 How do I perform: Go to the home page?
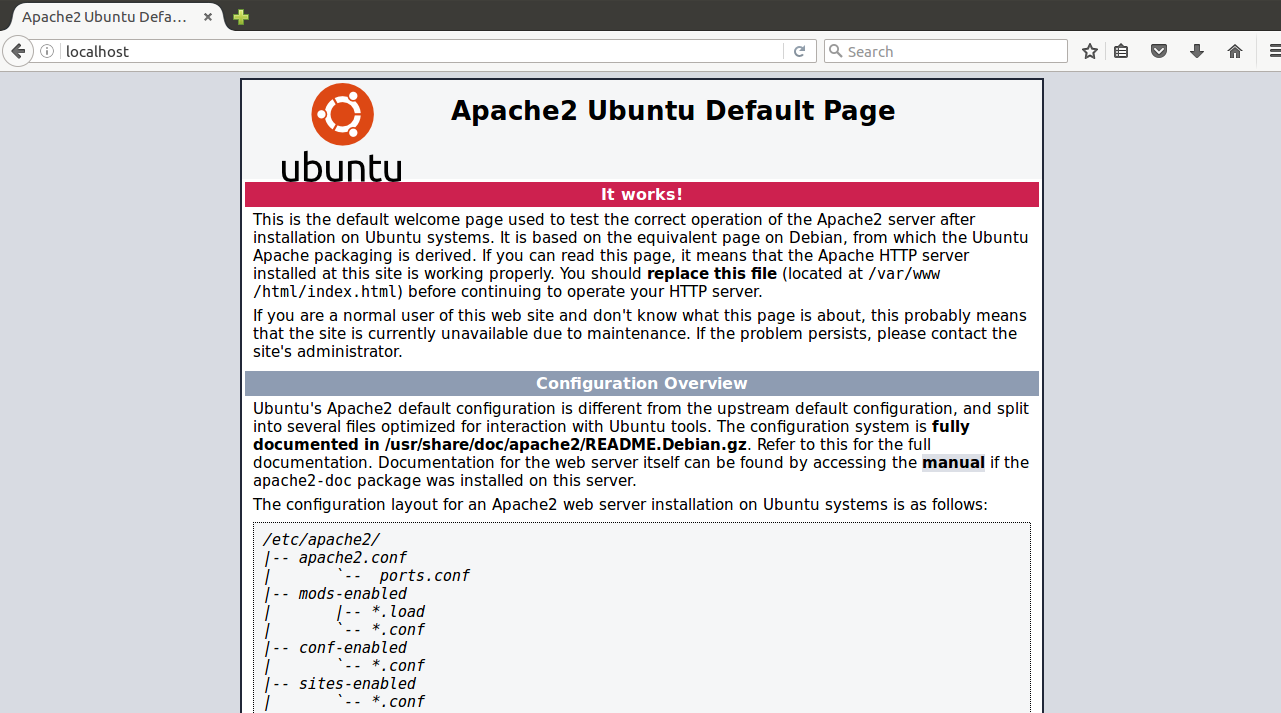coord(1235,51)
